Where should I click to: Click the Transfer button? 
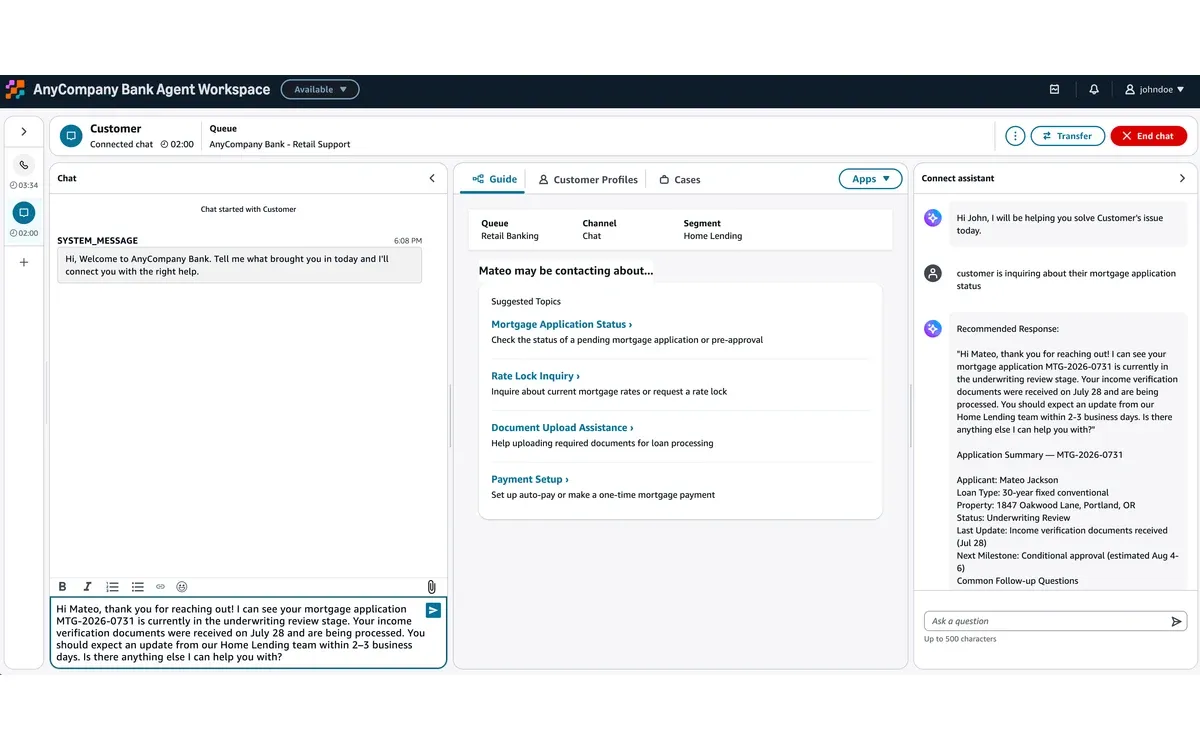tap(1067, 136)
